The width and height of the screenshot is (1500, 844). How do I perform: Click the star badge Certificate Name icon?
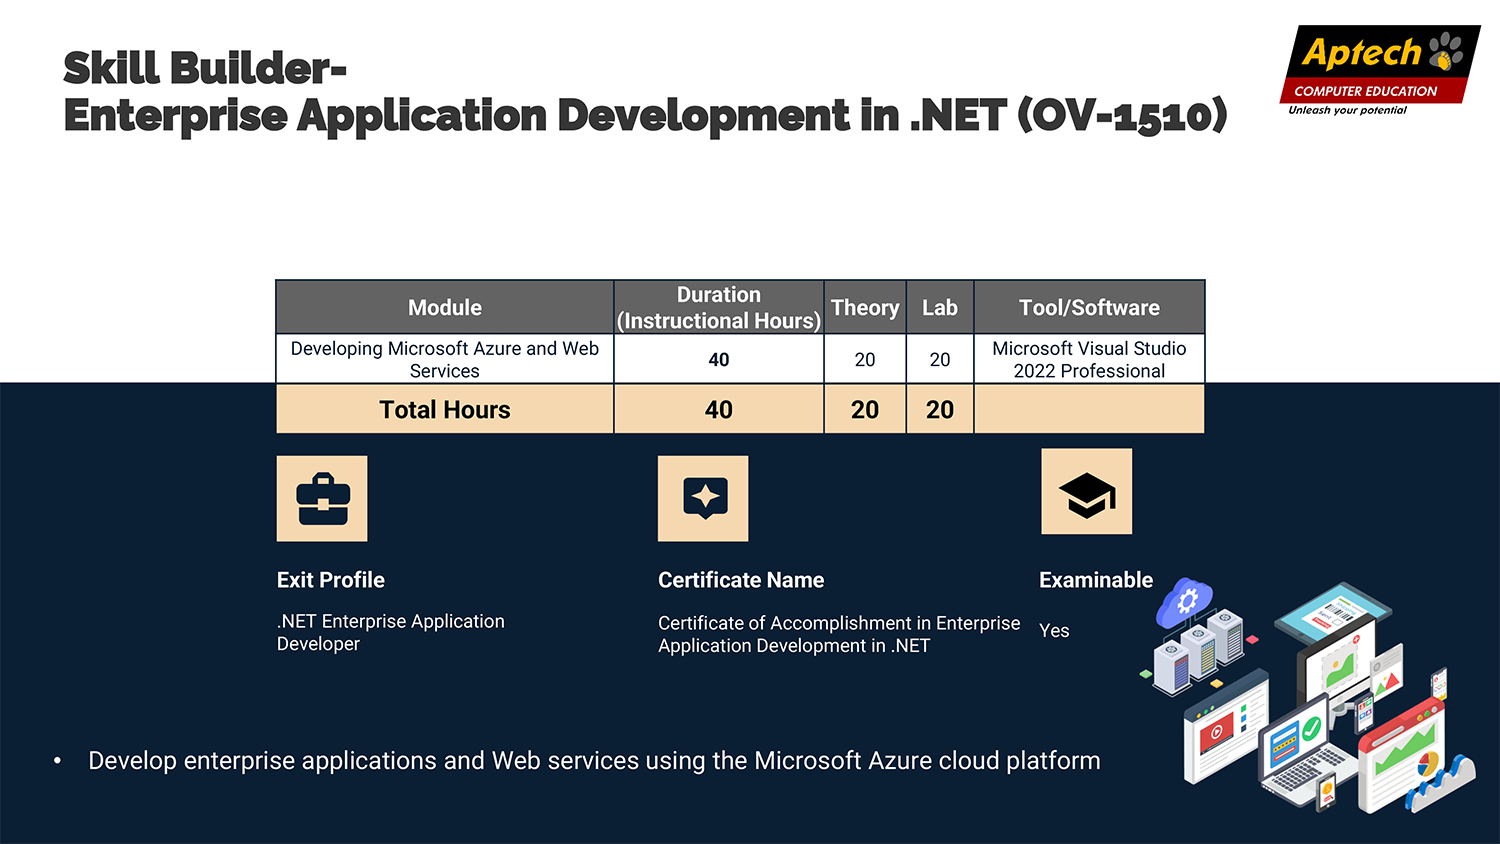click(703, 498)
